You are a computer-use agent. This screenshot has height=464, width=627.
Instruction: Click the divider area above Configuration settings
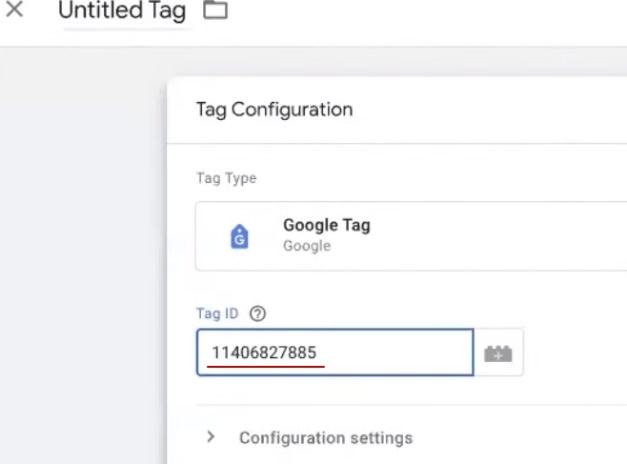click(400, 405)
